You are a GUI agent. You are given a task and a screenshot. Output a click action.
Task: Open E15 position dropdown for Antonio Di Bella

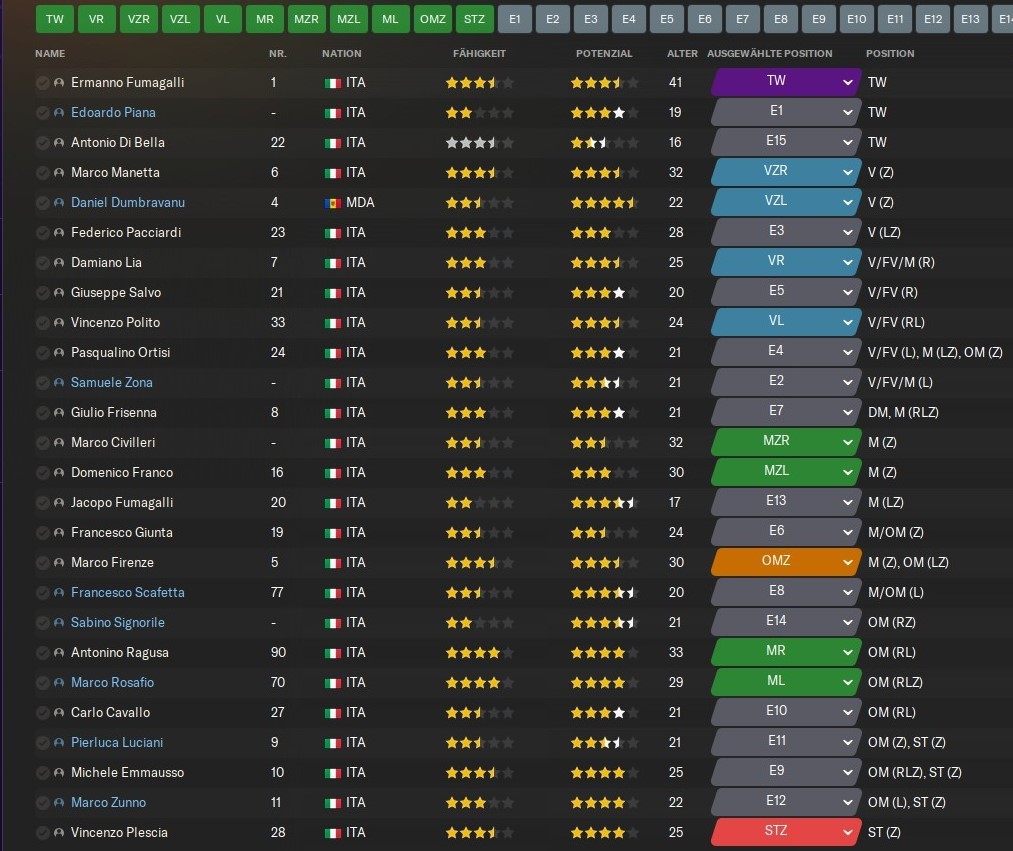coord(786,142)
